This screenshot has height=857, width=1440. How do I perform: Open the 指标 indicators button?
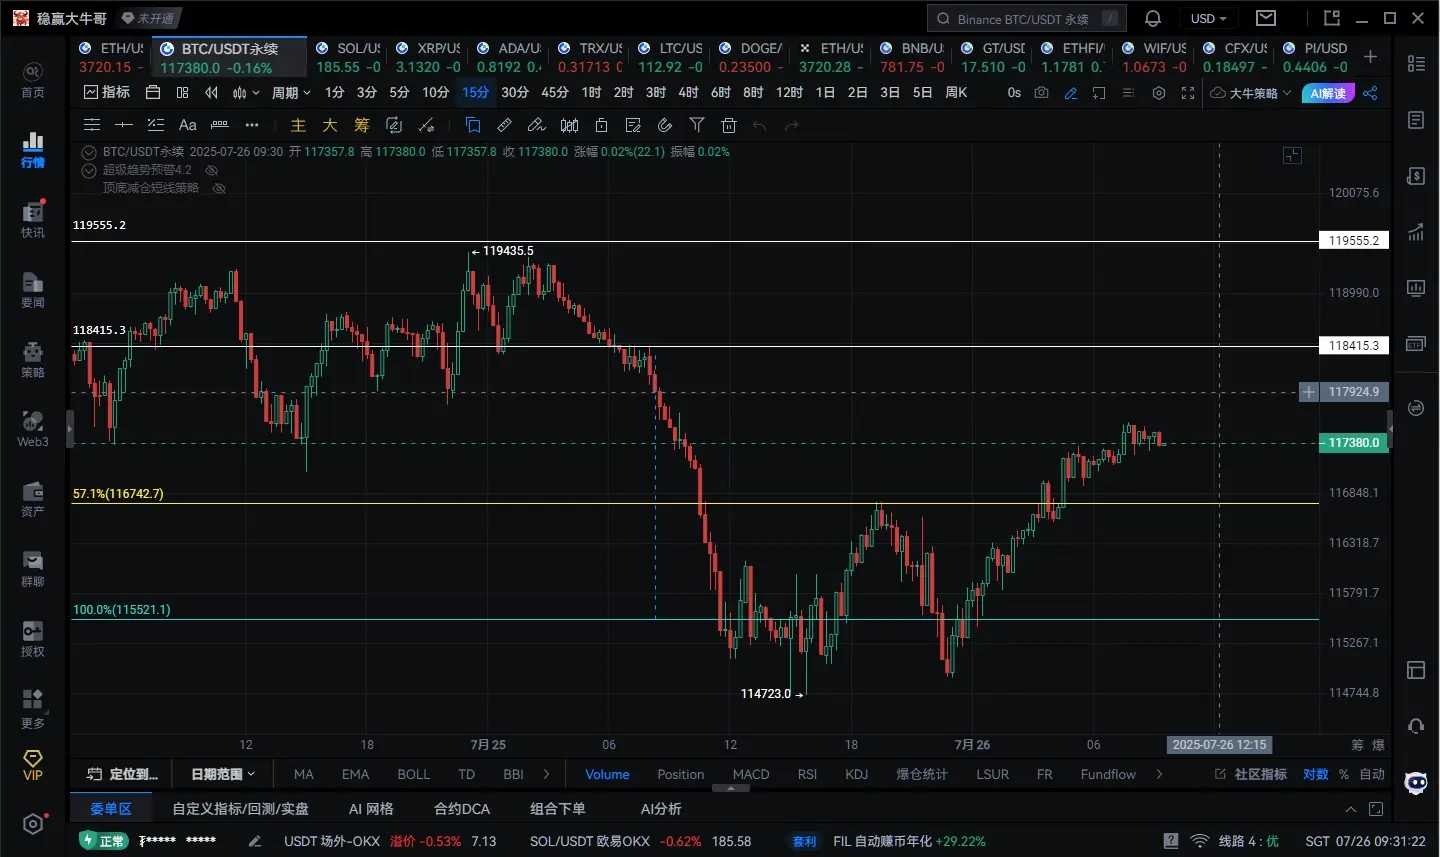pos(107,92)
